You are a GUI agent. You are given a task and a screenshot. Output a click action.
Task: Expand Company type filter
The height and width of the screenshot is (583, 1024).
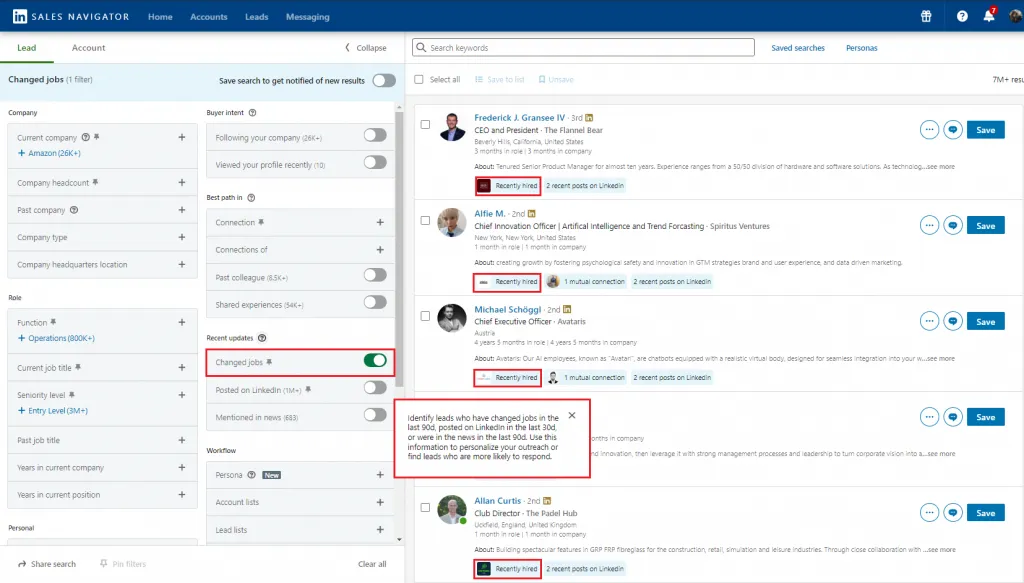tap(182, 237)
